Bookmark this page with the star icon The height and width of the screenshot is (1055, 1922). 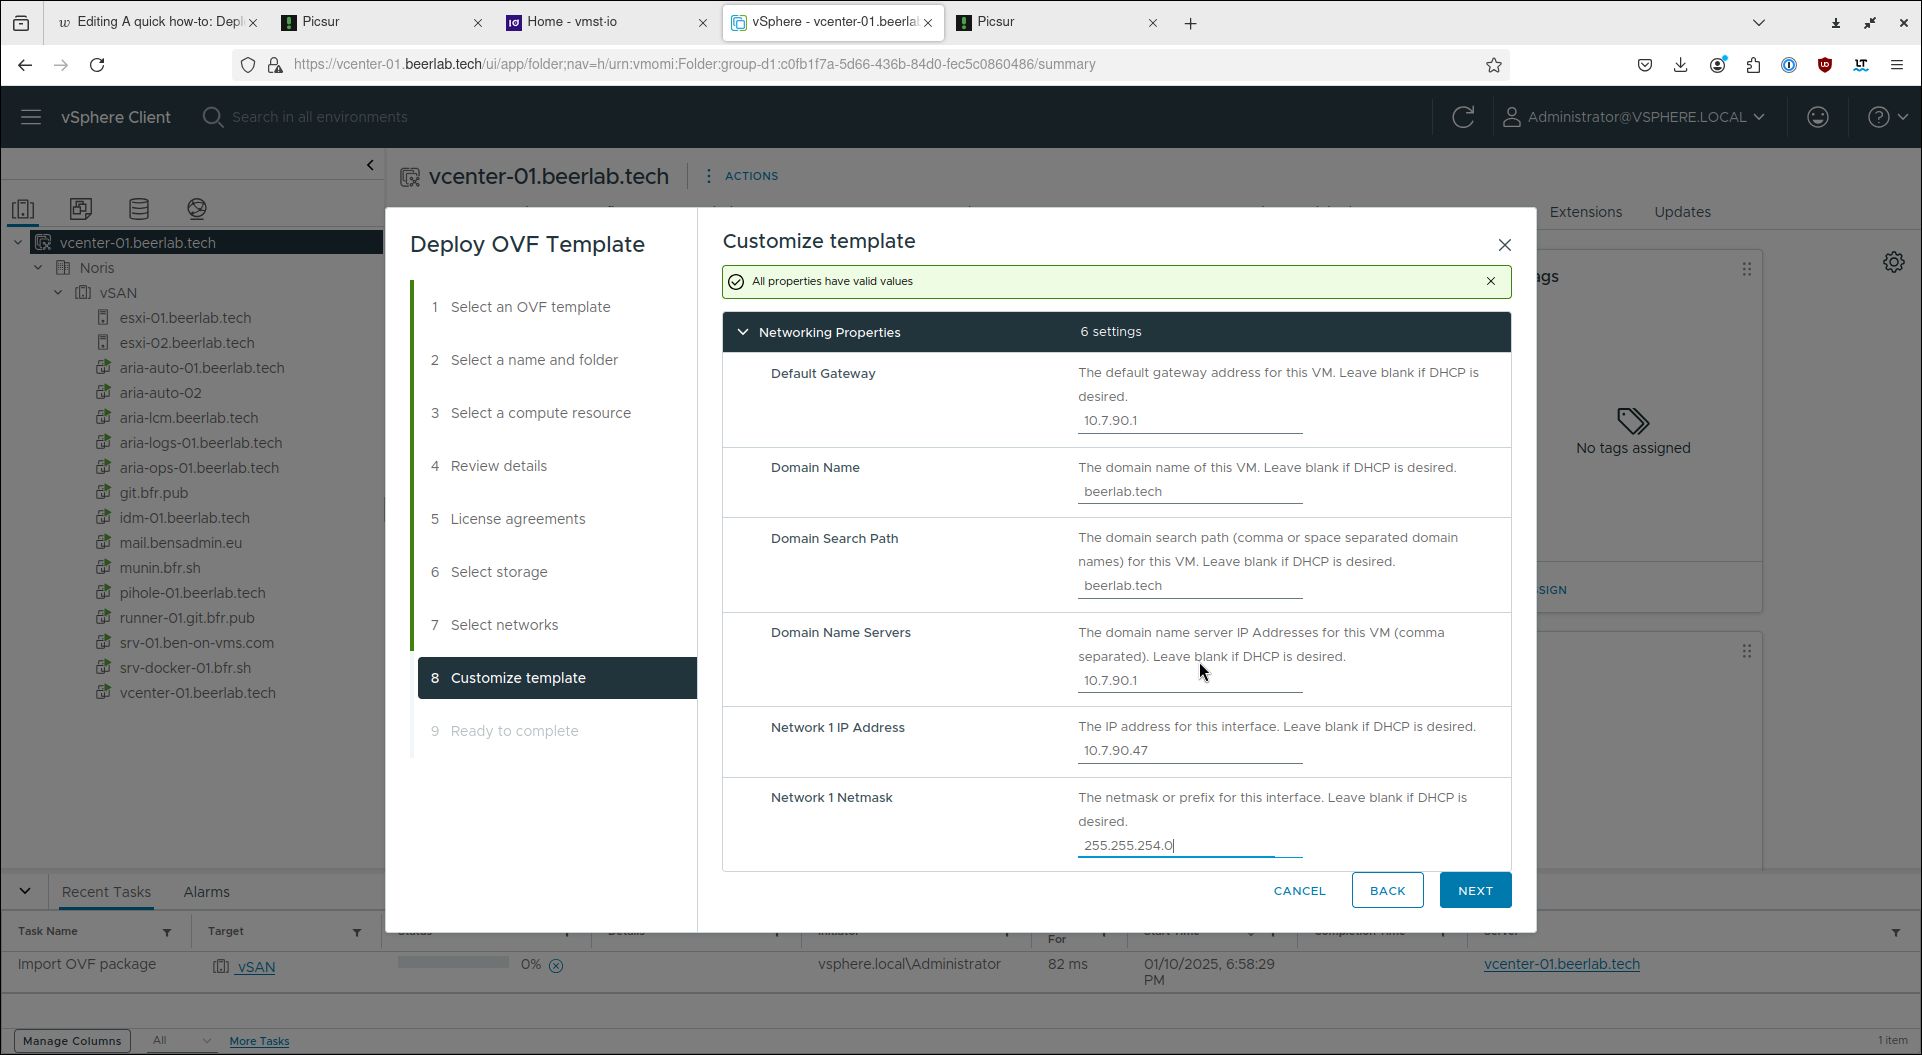(x=1493, y=65)
